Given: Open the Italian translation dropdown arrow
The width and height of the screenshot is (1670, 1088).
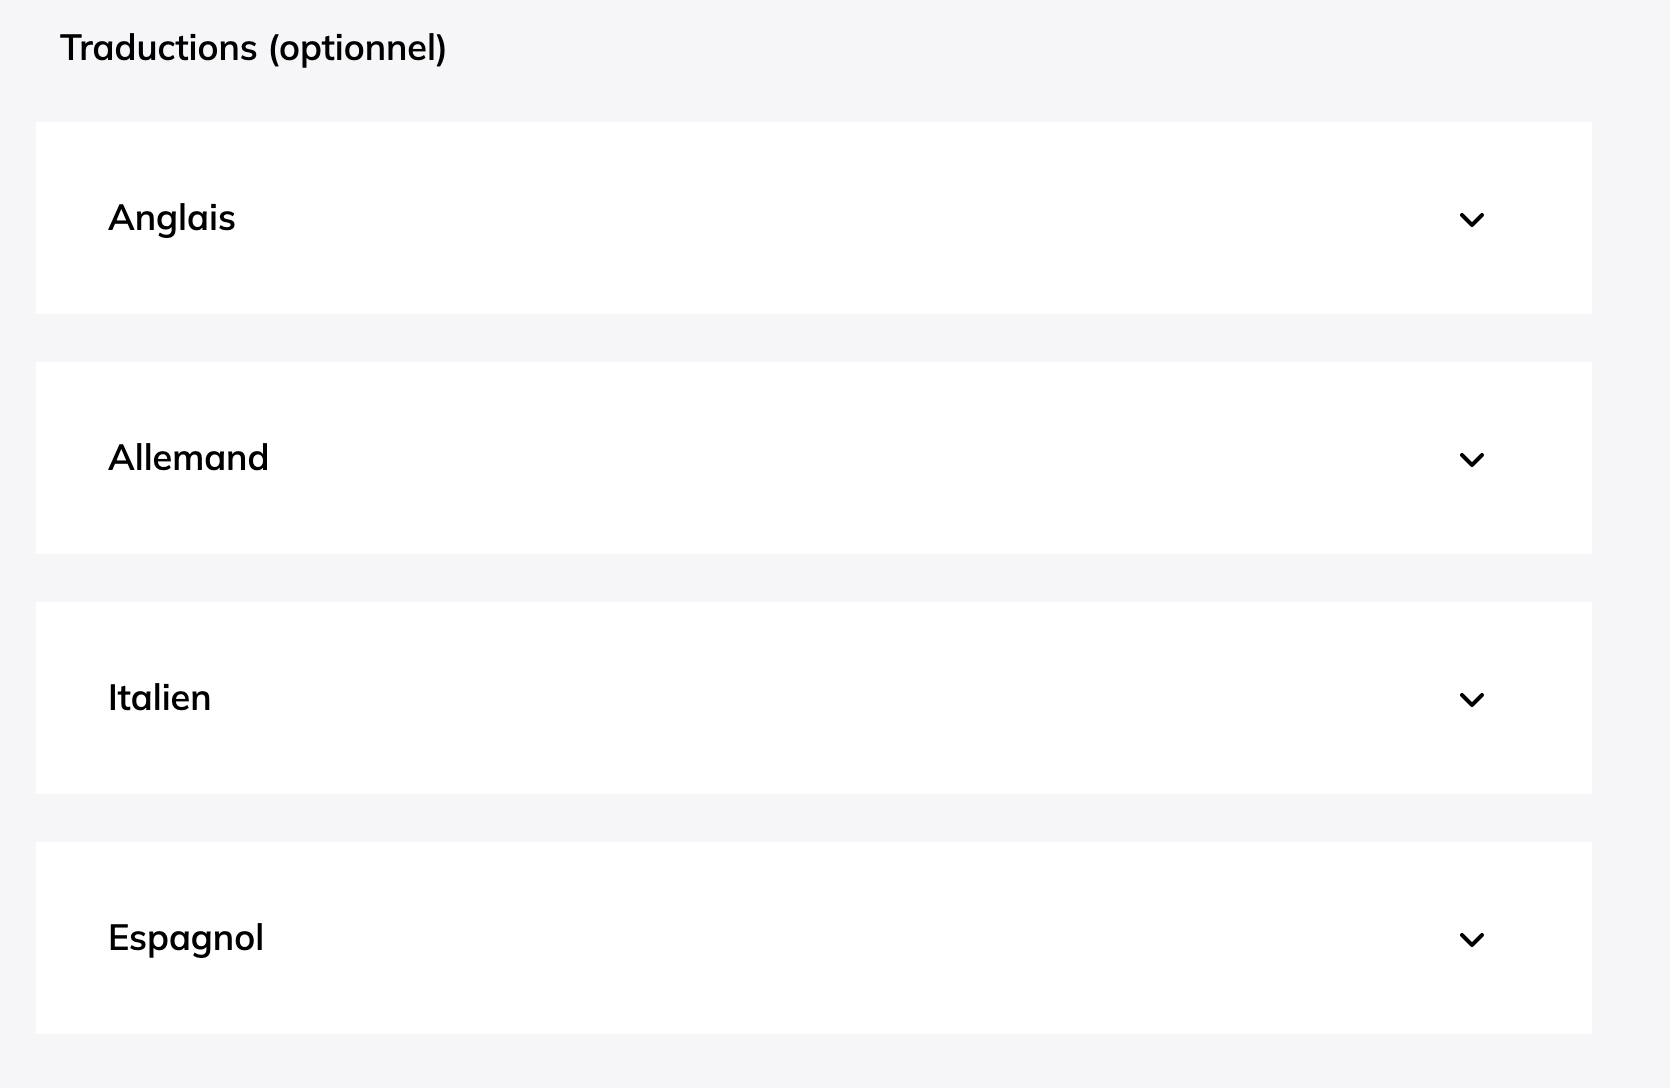Looking at the screenshot, I should click(1471, 699).
